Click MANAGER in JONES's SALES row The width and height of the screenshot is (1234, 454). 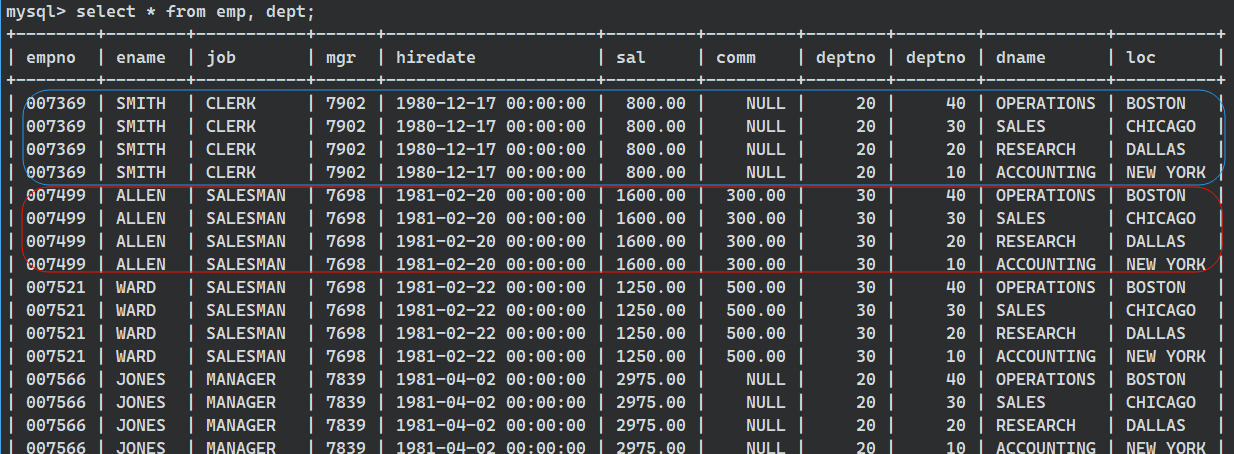[241, 402]
